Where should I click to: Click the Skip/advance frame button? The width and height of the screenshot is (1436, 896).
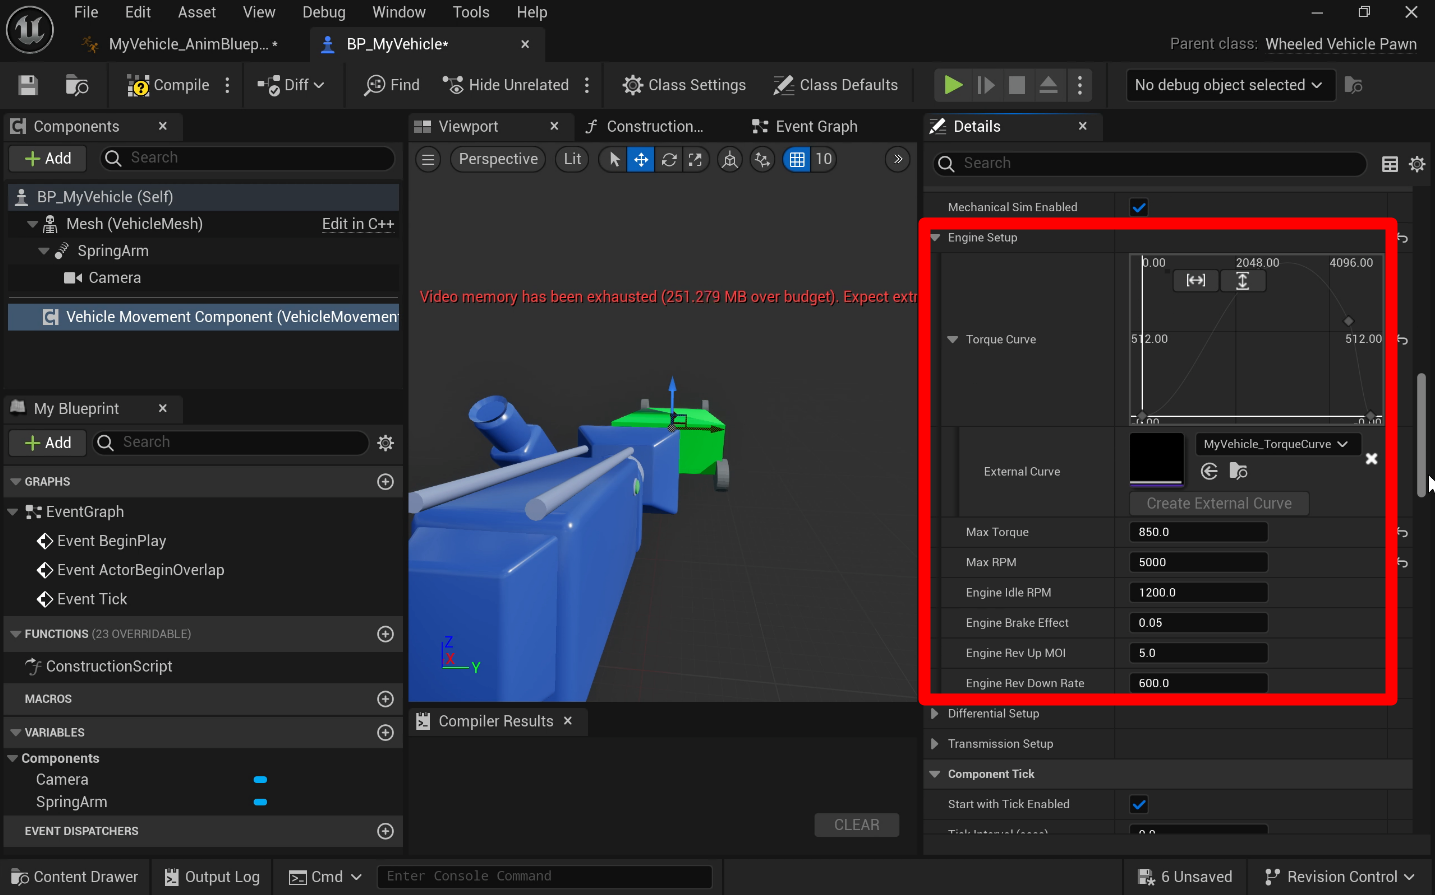point(986,85)
